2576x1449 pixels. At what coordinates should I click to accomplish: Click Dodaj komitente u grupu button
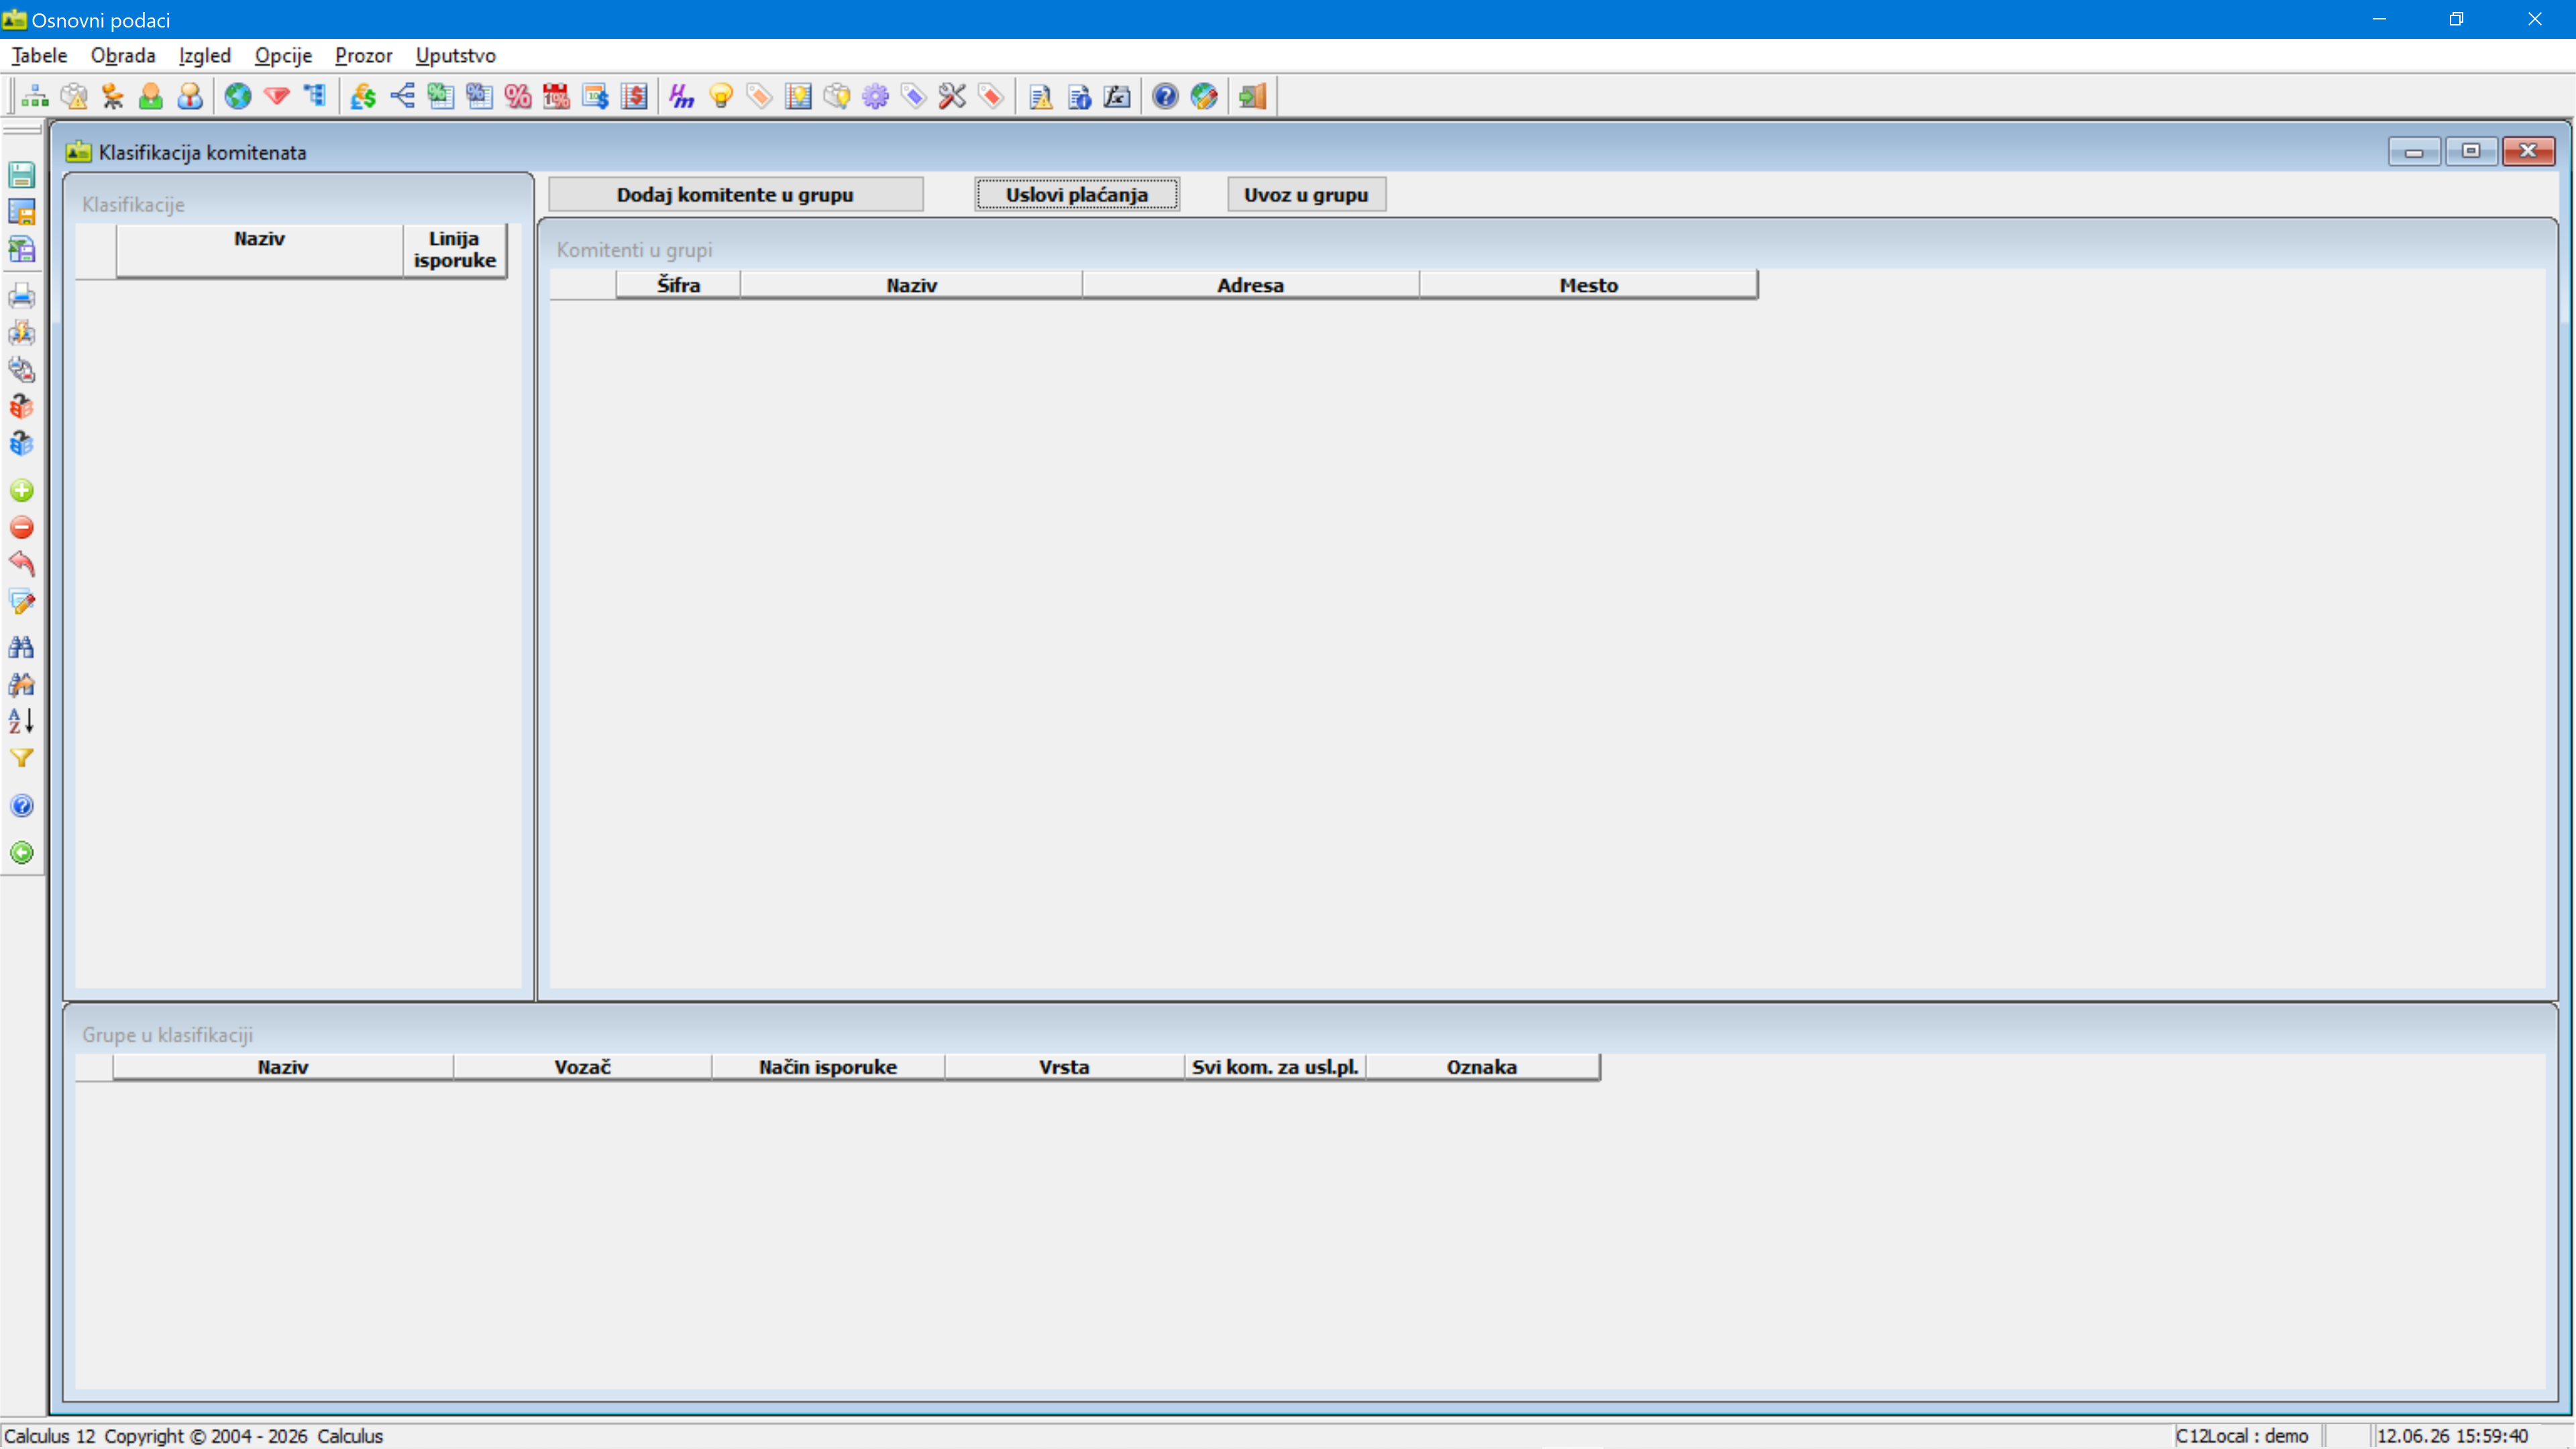[735, 194]
